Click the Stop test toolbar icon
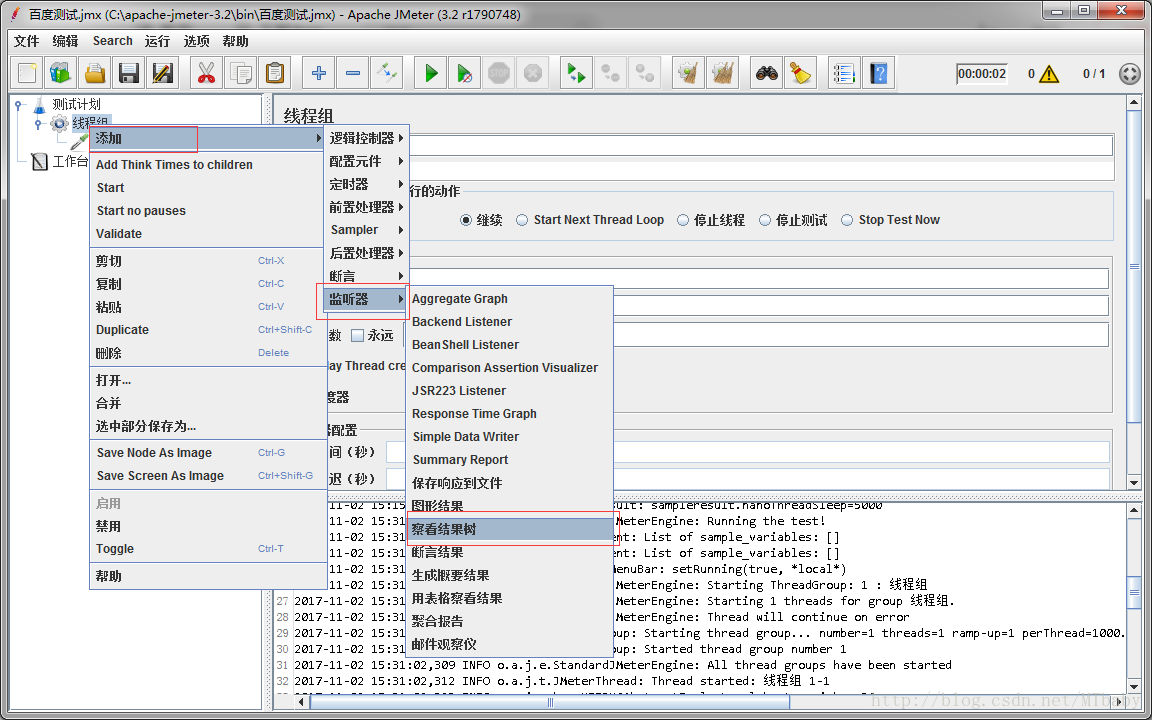The image size is (1152, 720). (498, 73)
